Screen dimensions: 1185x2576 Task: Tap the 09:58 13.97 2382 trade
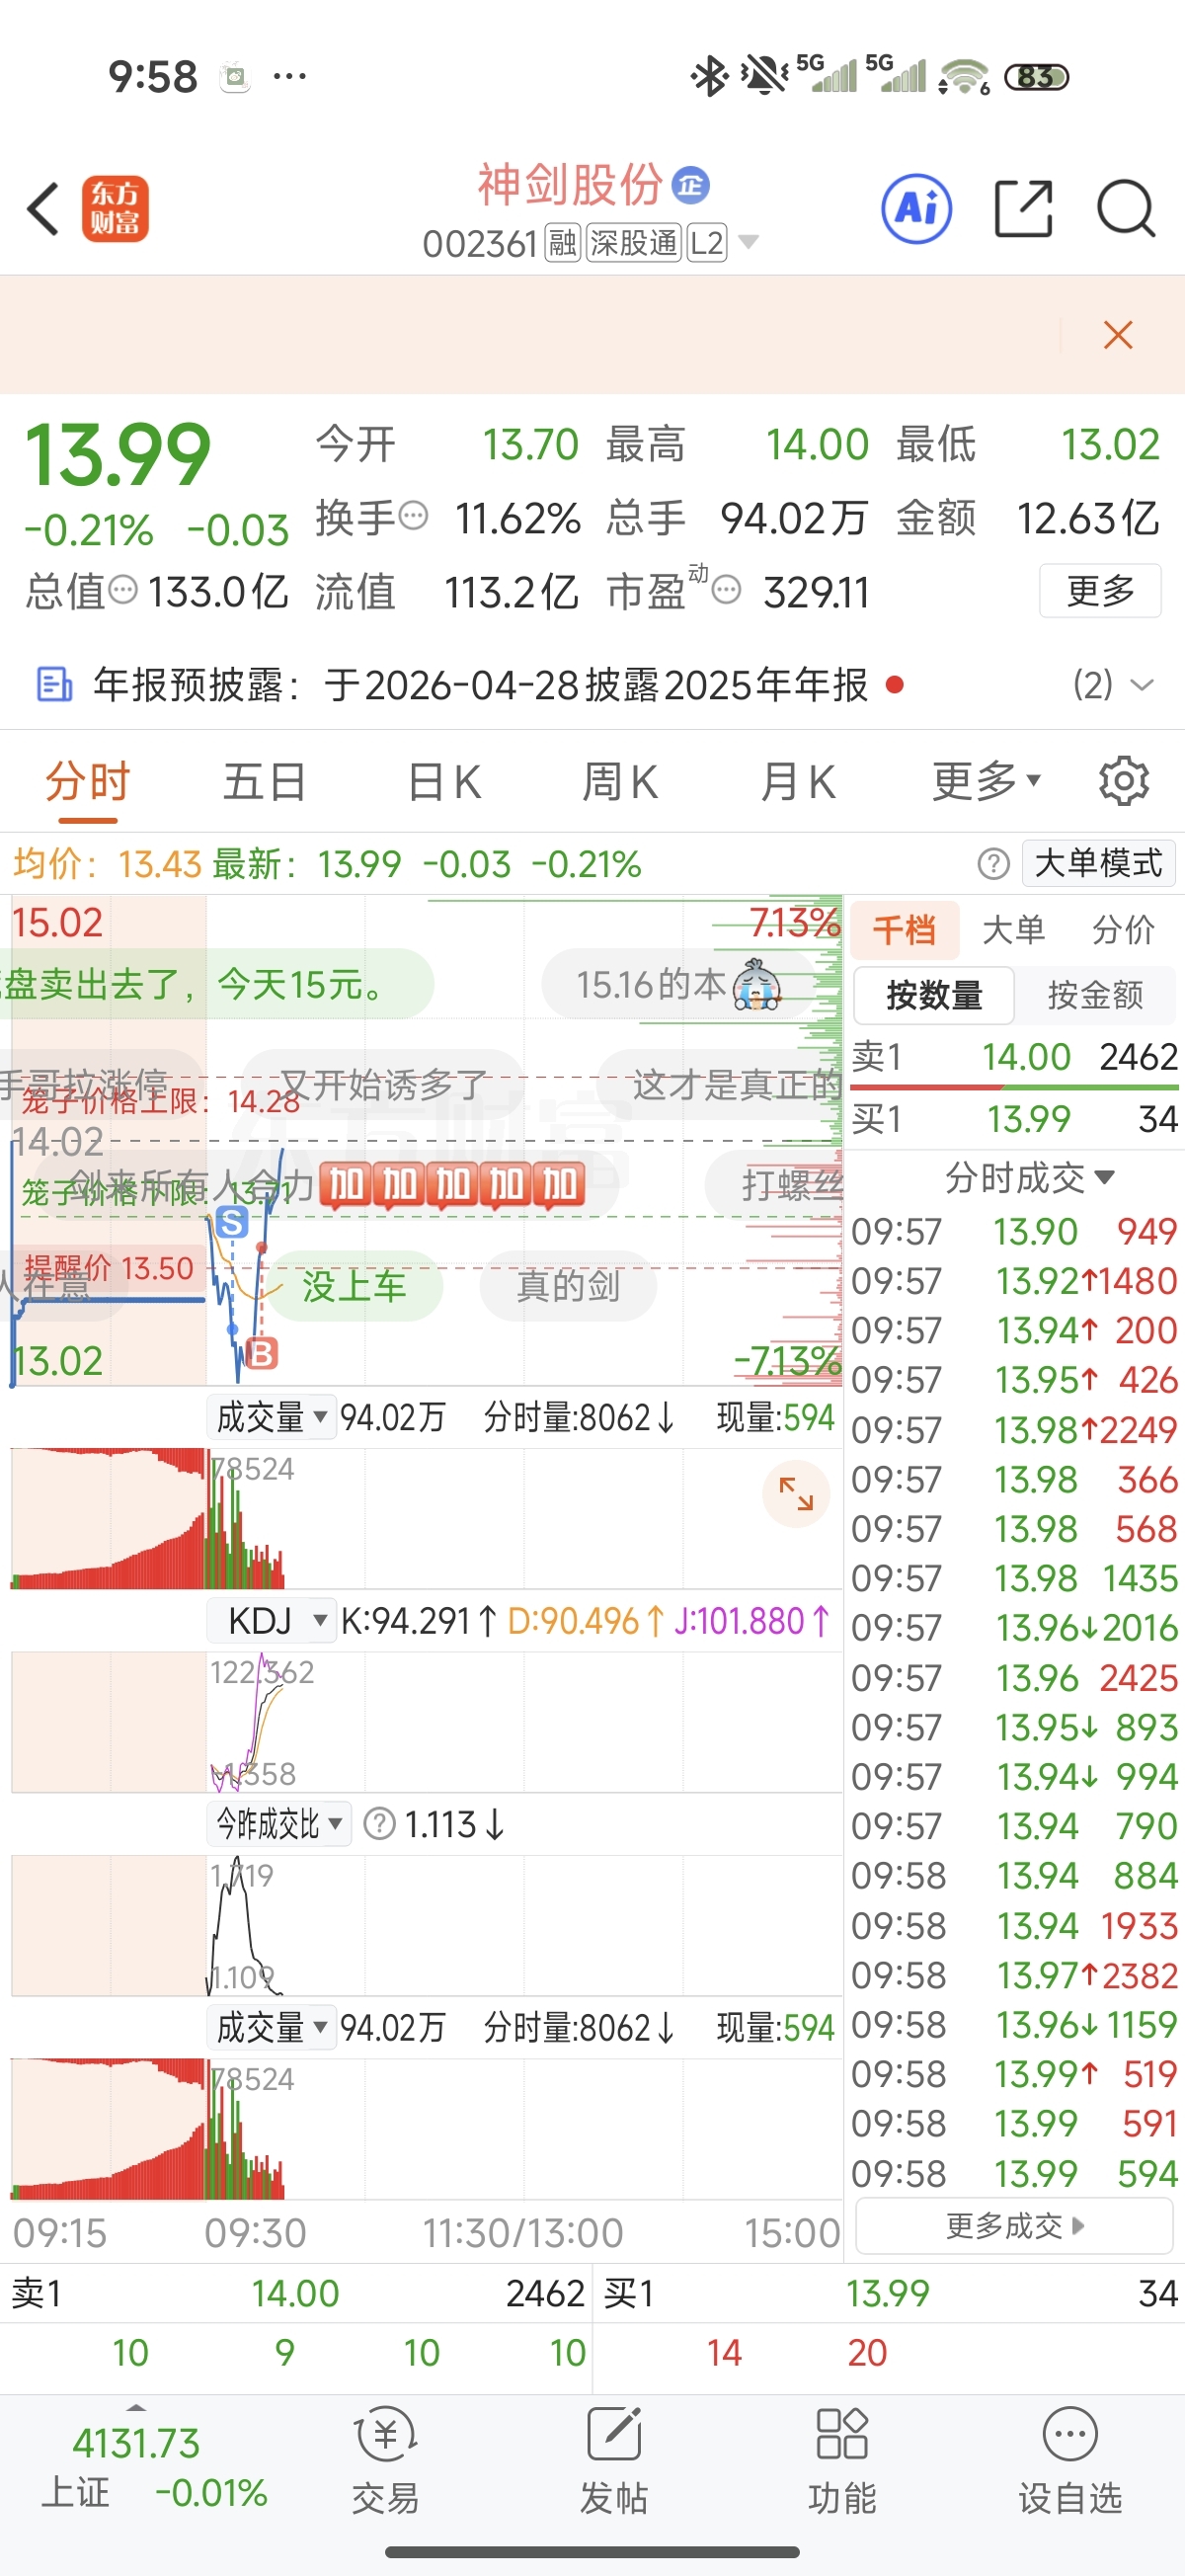[x=1014, y=1975]
